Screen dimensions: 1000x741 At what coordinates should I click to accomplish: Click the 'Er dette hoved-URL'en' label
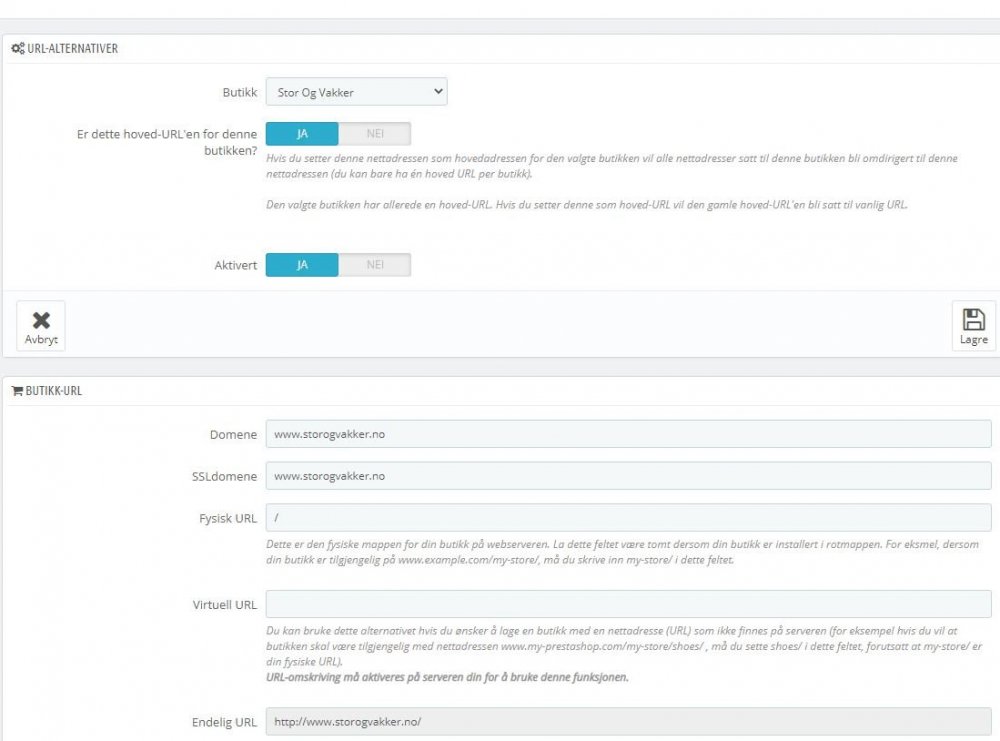(x=166, y=142)
